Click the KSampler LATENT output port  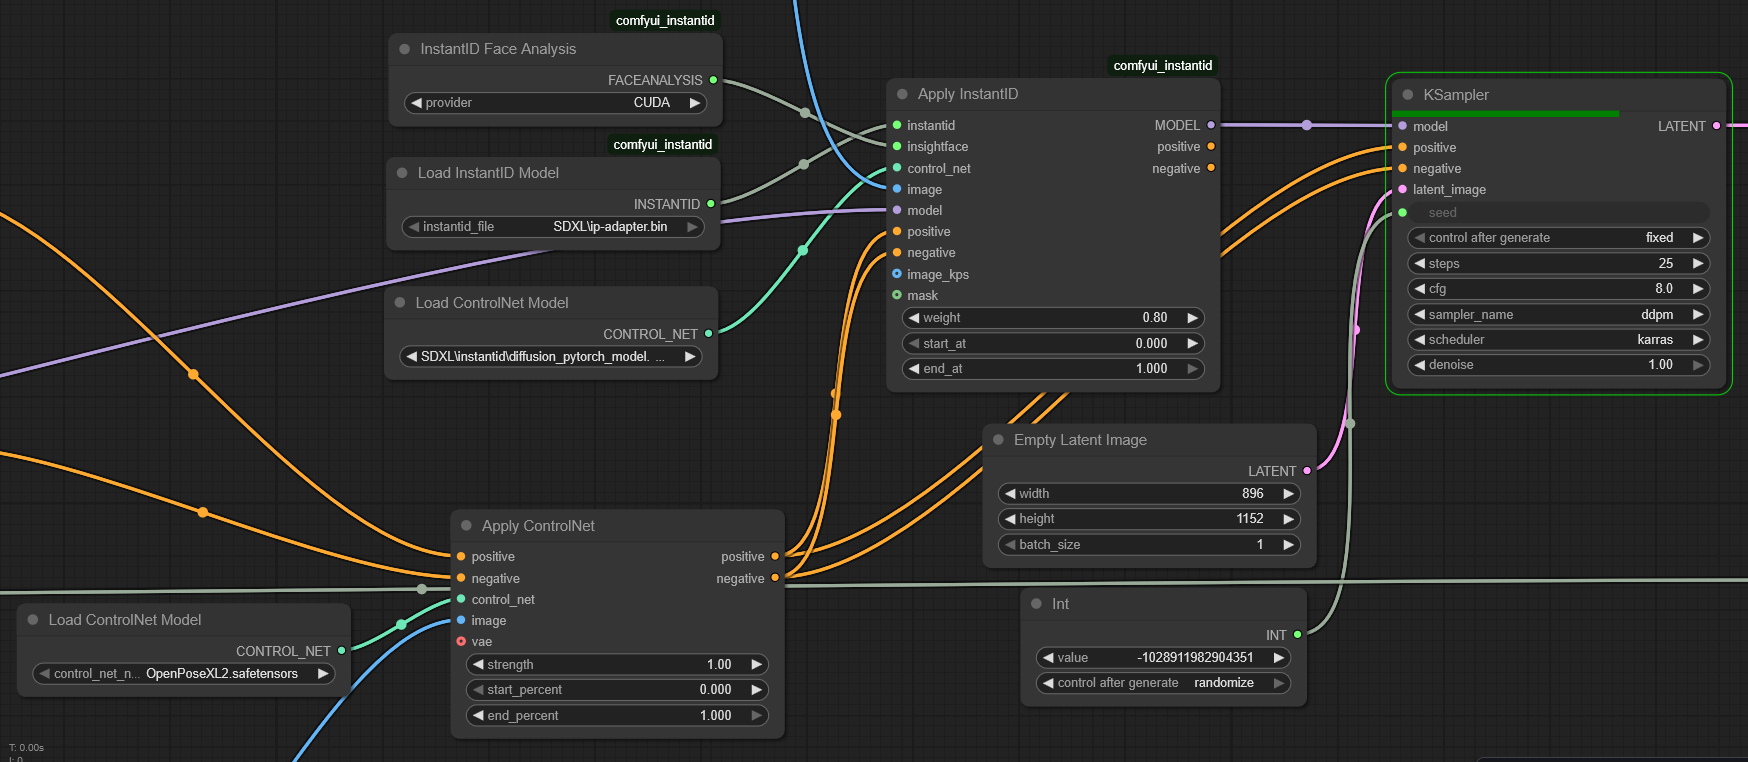coord(1716,126)
